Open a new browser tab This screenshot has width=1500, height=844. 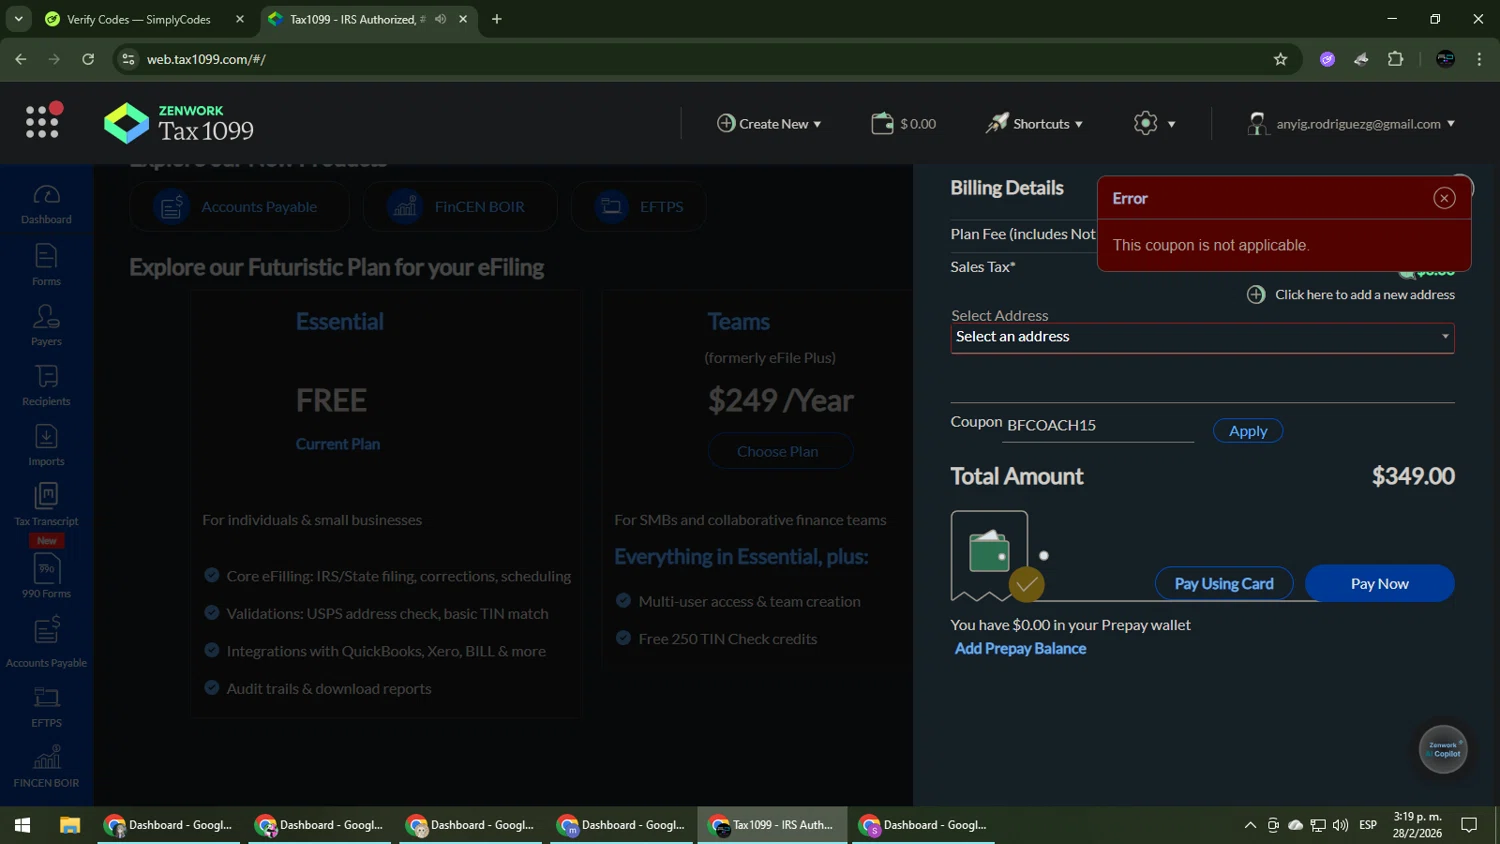click(x=497, y=19)
